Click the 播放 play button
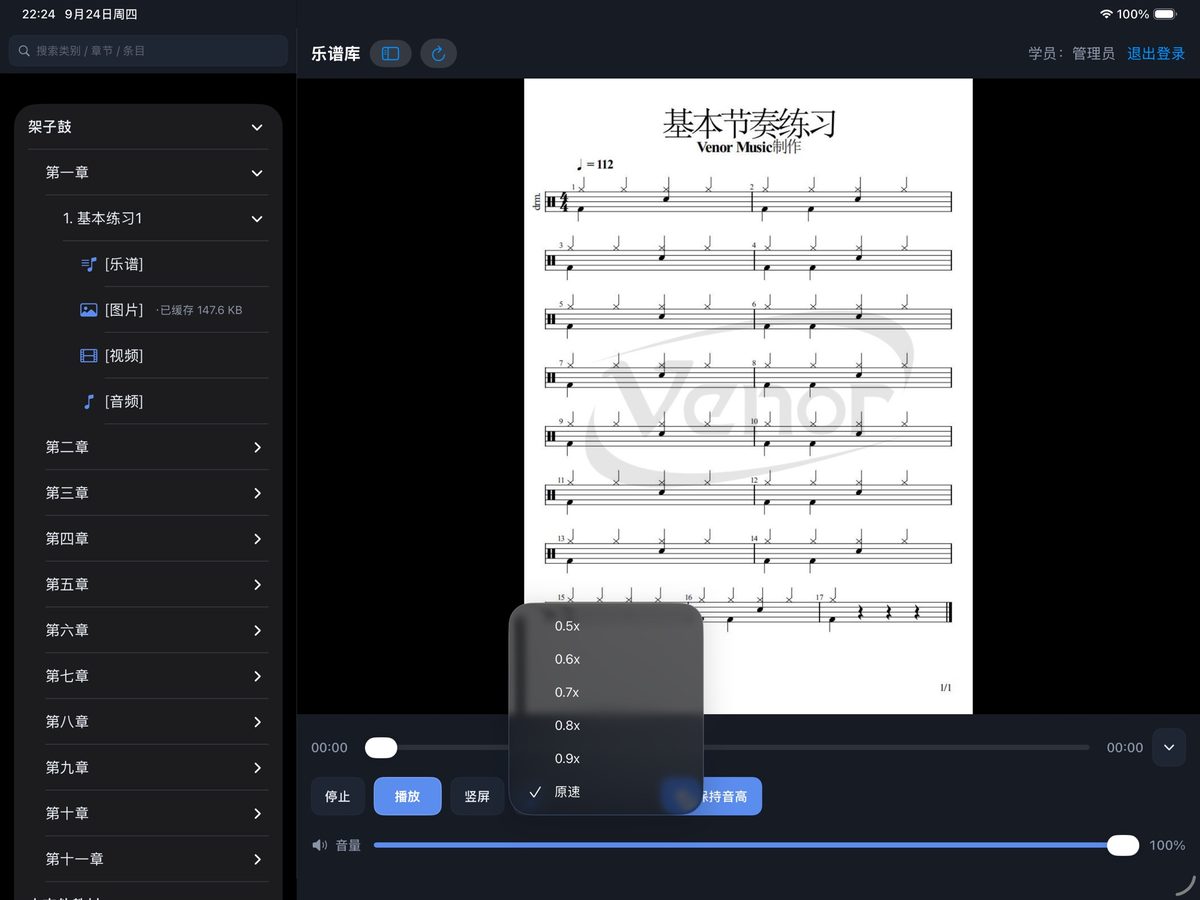This screenshot has width=1200, height=900. [407, 797]
